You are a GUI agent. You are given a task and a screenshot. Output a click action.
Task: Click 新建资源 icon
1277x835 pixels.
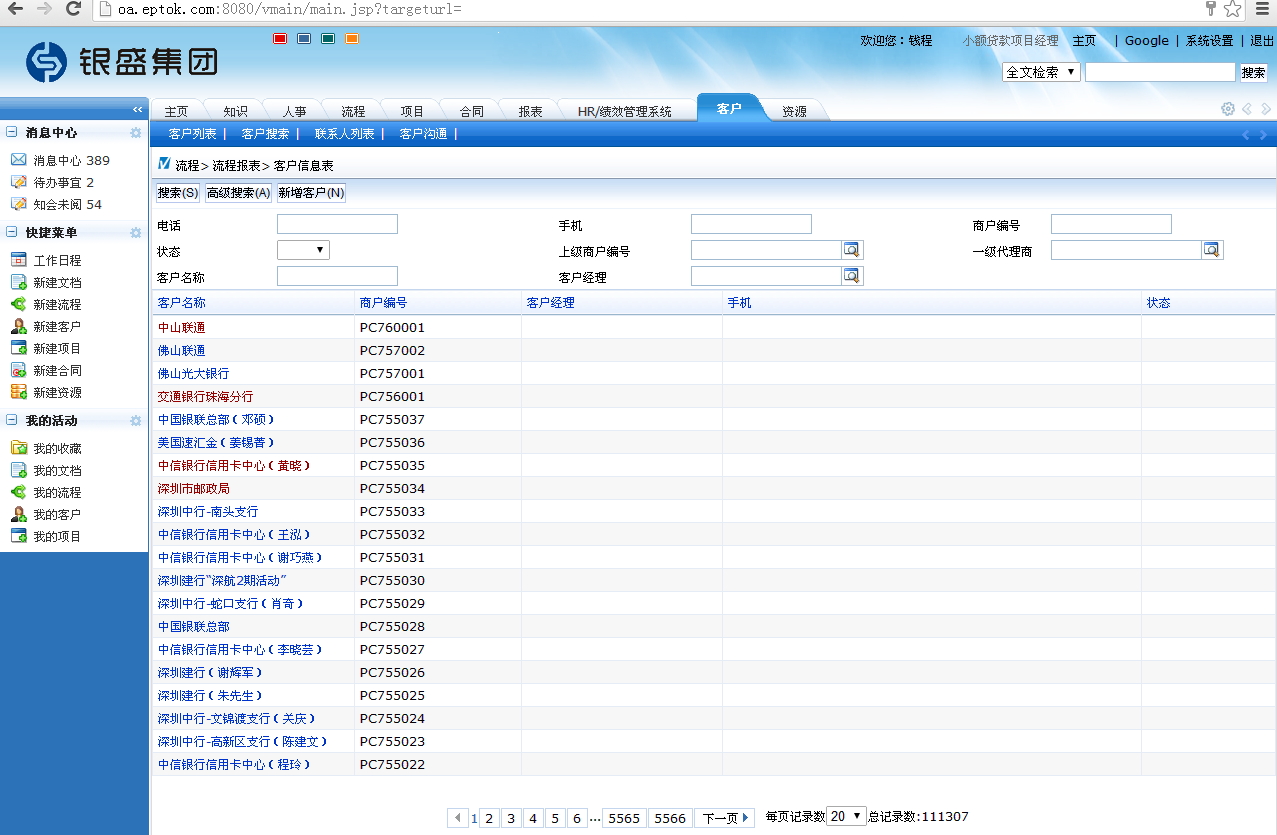(18, 392)
